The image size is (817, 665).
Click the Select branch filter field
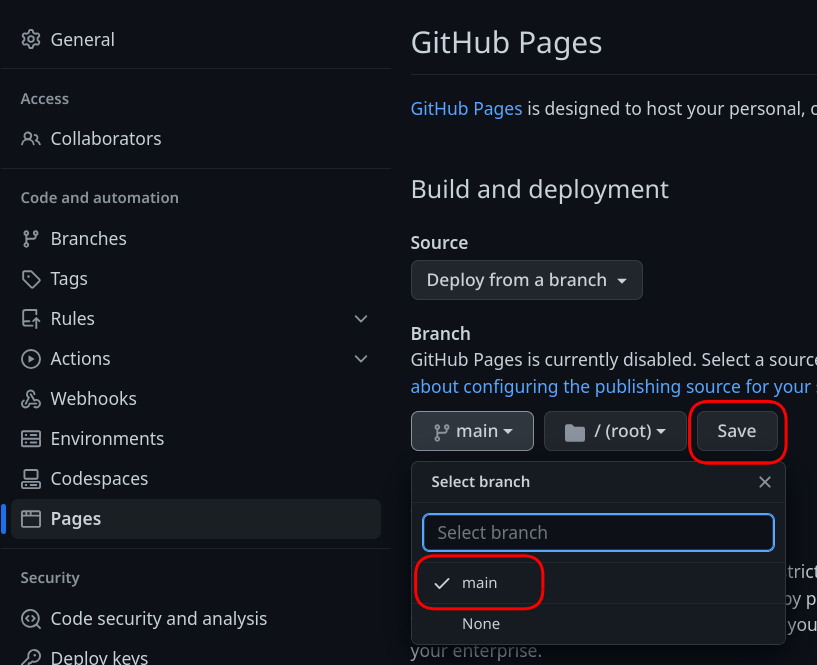point(598,533)
